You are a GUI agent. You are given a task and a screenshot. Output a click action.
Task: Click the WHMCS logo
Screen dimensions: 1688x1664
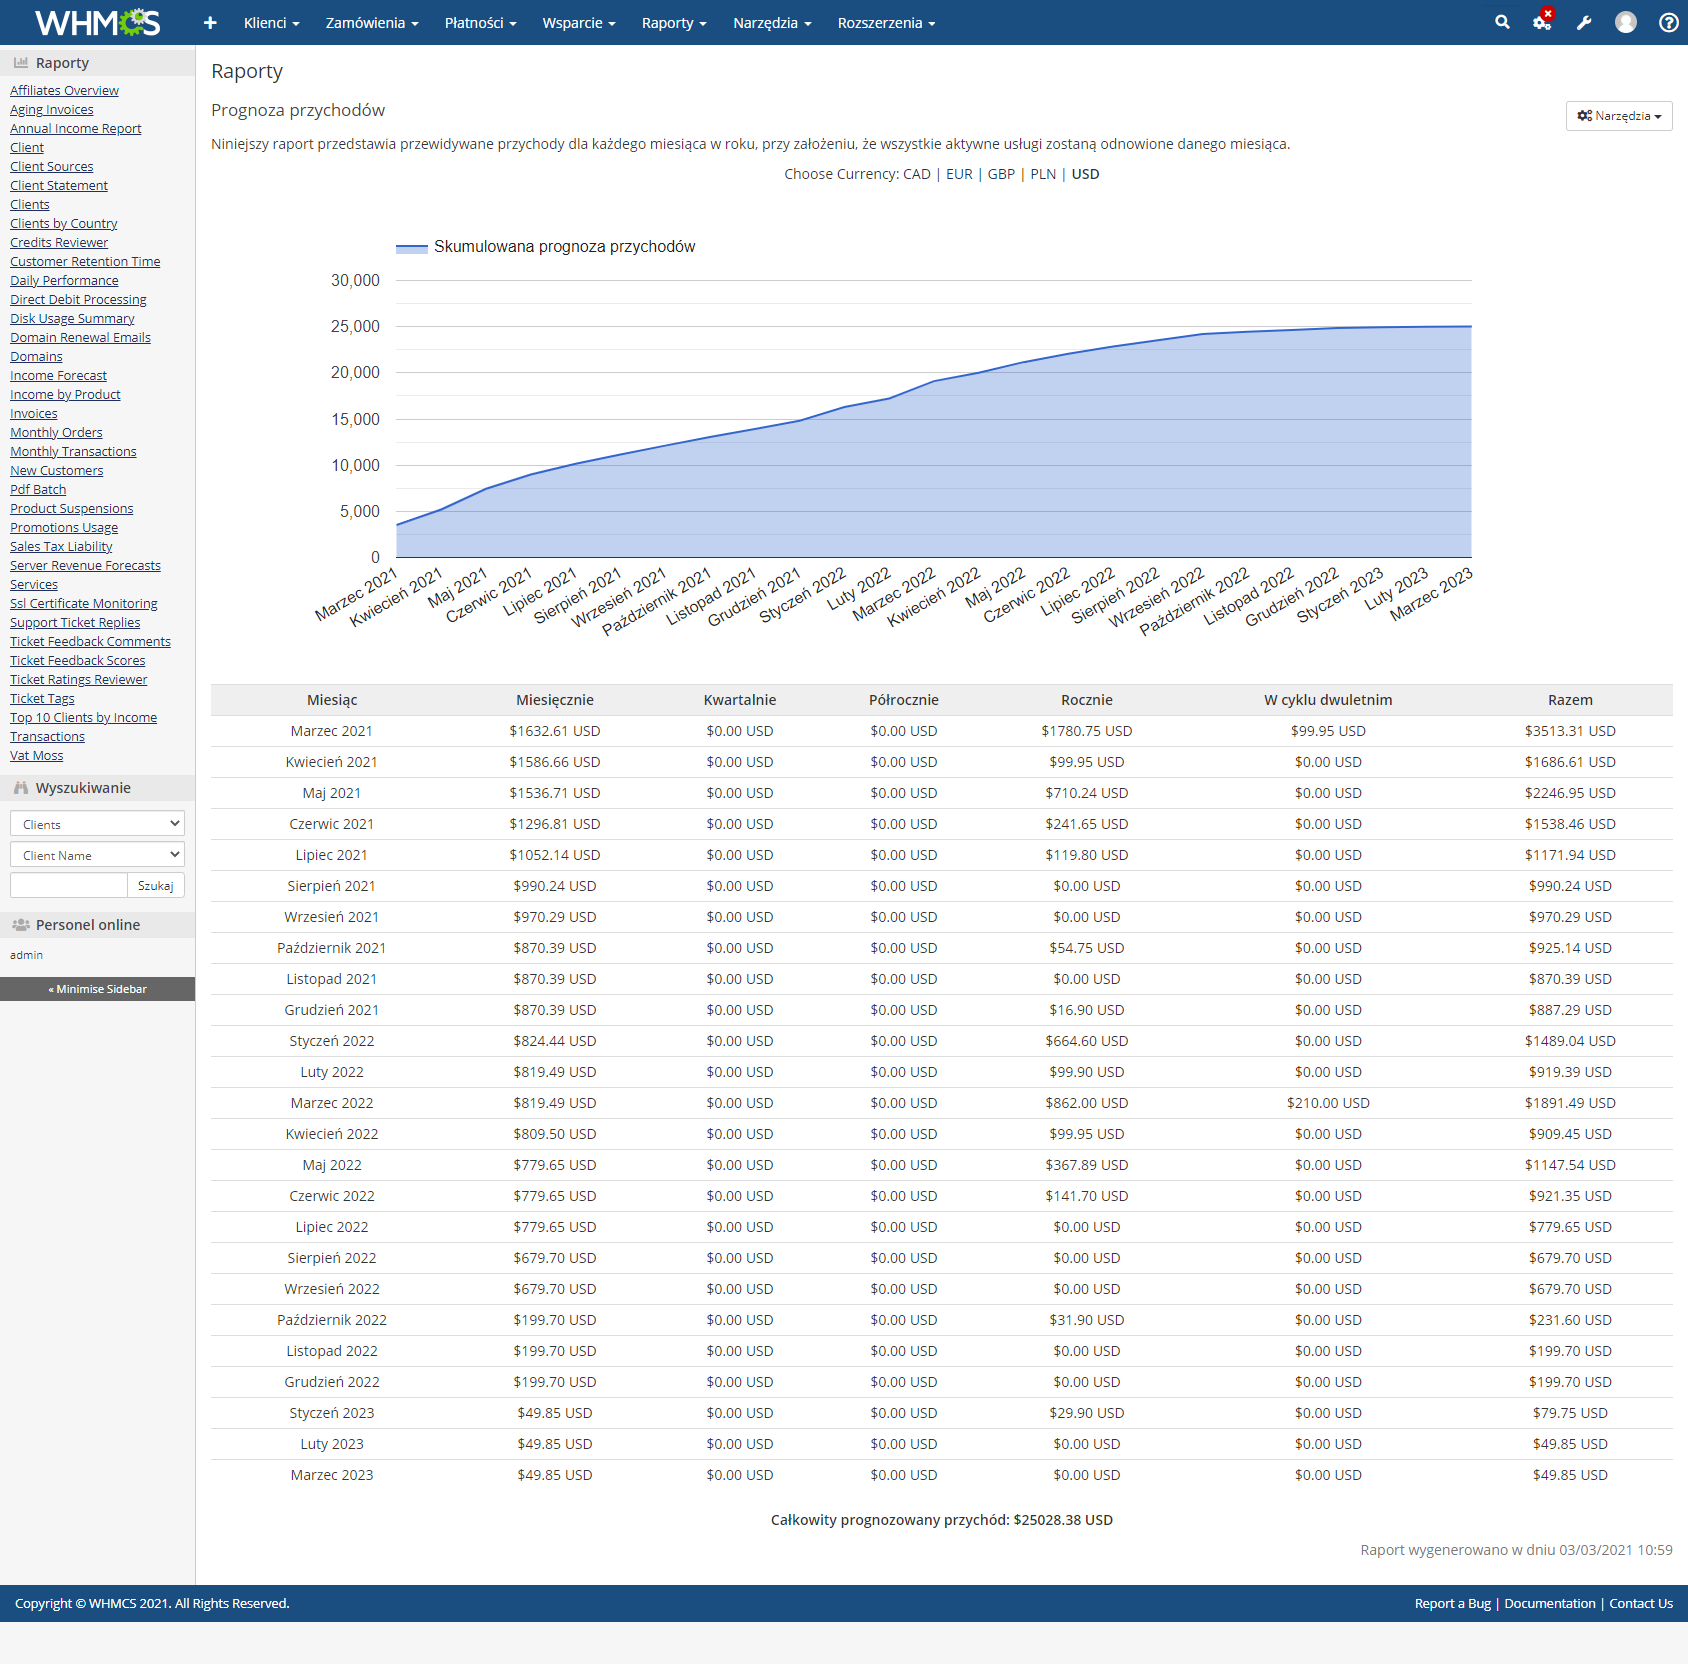coord(97,22)
